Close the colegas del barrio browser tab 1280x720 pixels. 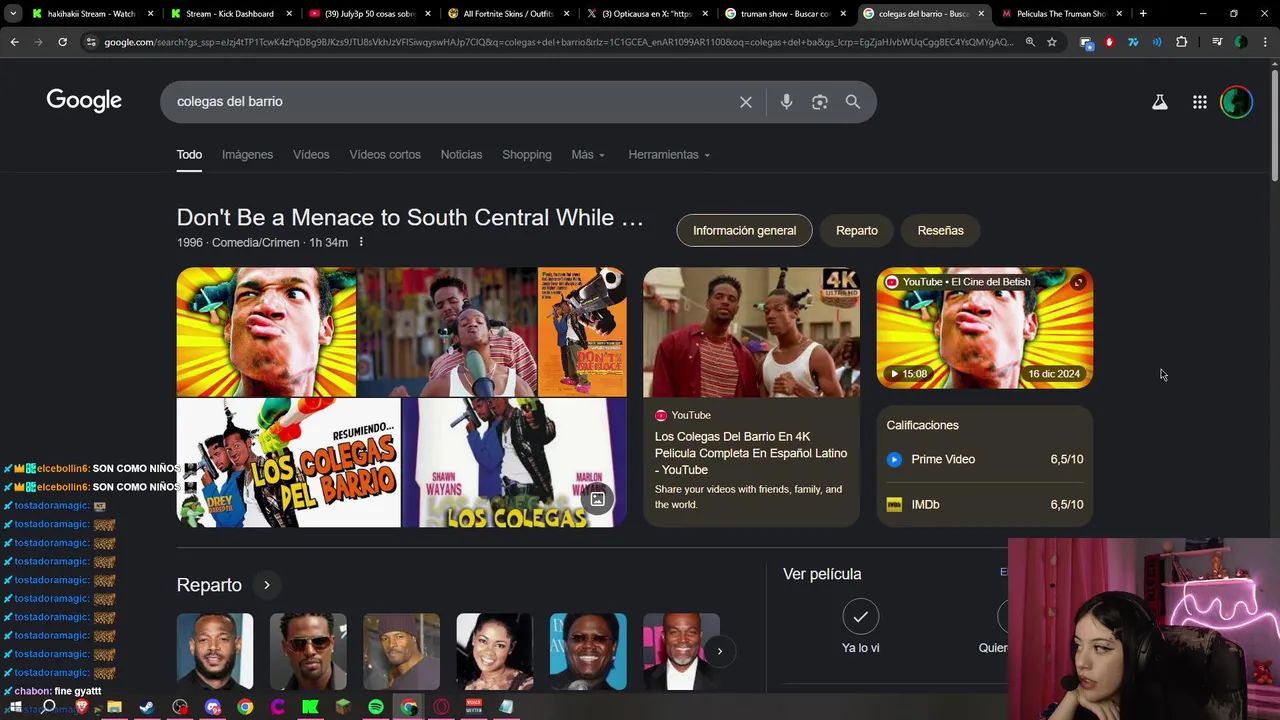click(x=981, y=14)
